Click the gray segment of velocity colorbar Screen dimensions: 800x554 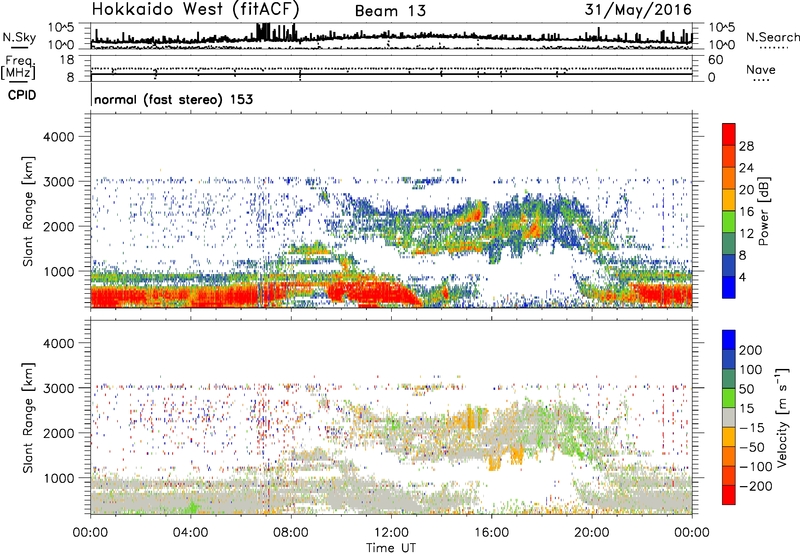[729, 418]
